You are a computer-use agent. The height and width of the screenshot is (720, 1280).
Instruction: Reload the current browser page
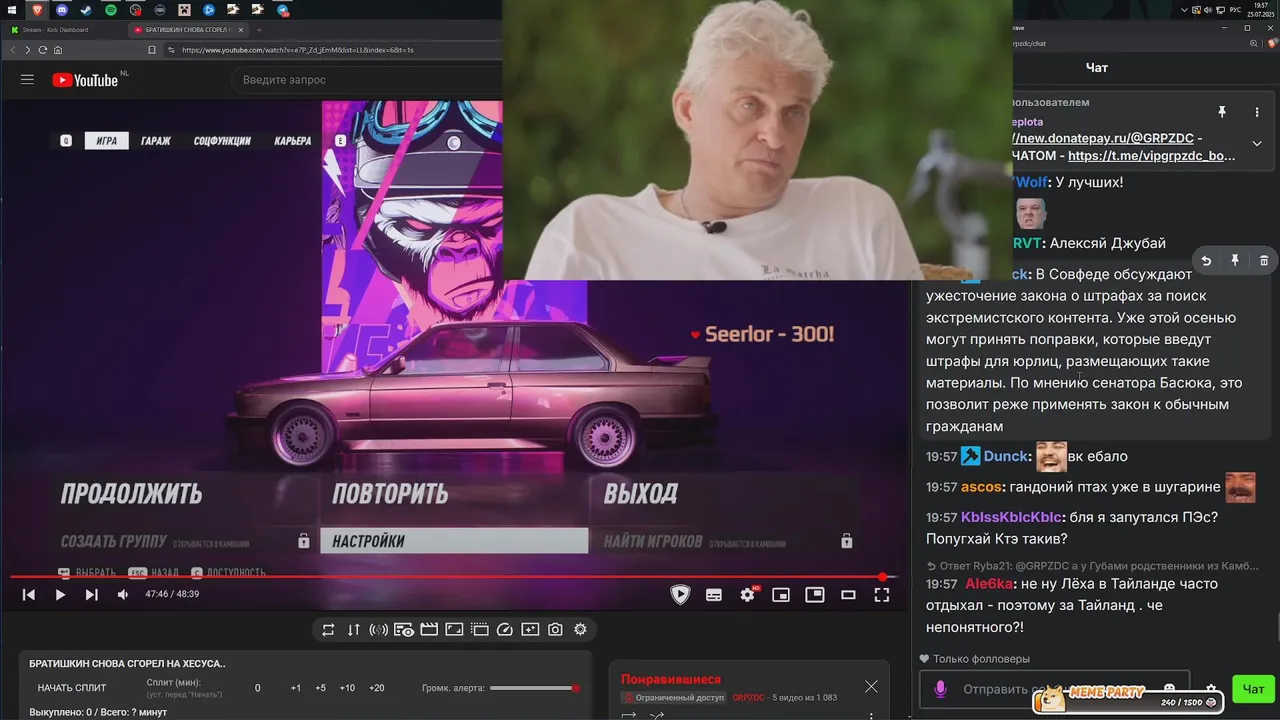[x=42, y=49]
